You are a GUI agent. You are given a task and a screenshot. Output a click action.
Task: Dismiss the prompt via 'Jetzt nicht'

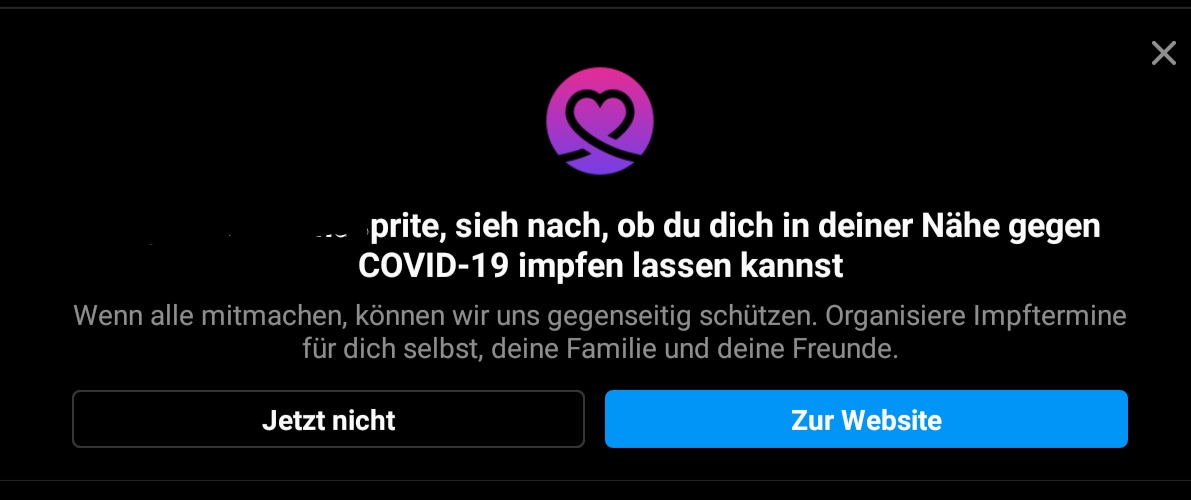[x=328, y=419]
